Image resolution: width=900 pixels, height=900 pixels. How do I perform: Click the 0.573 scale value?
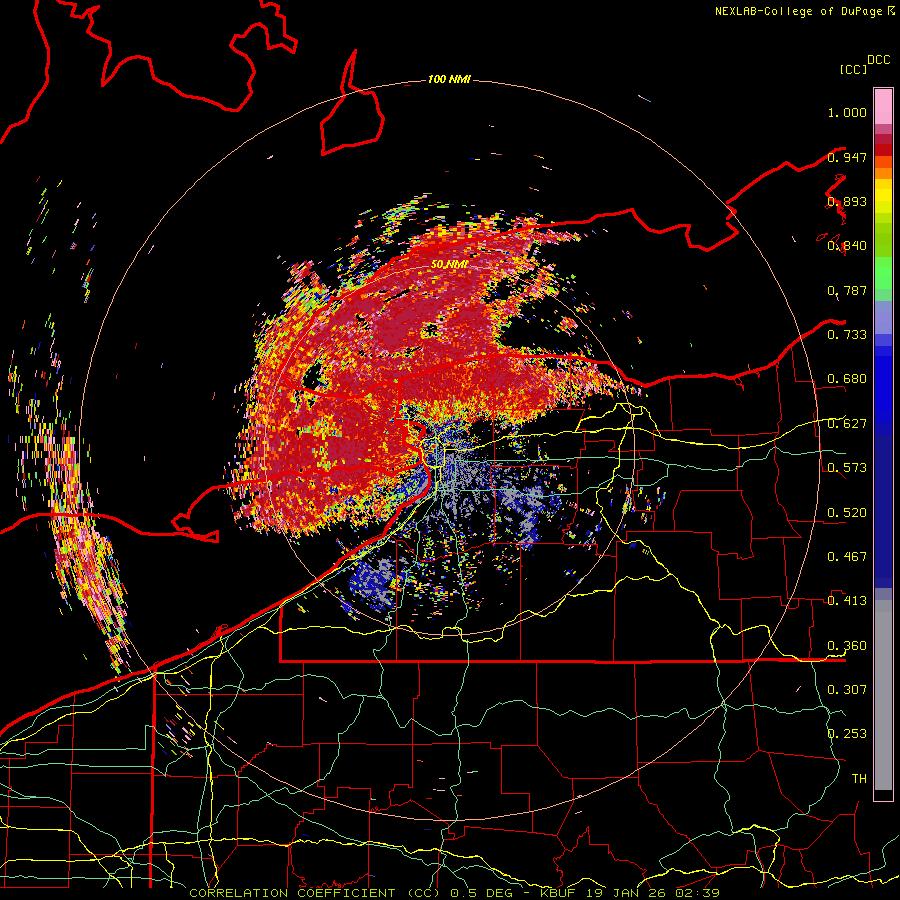click(x=847, y=468)
